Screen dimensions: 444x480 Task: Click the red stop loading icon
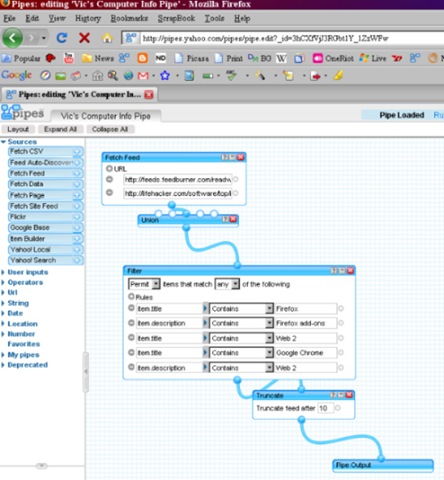point(84,38)
